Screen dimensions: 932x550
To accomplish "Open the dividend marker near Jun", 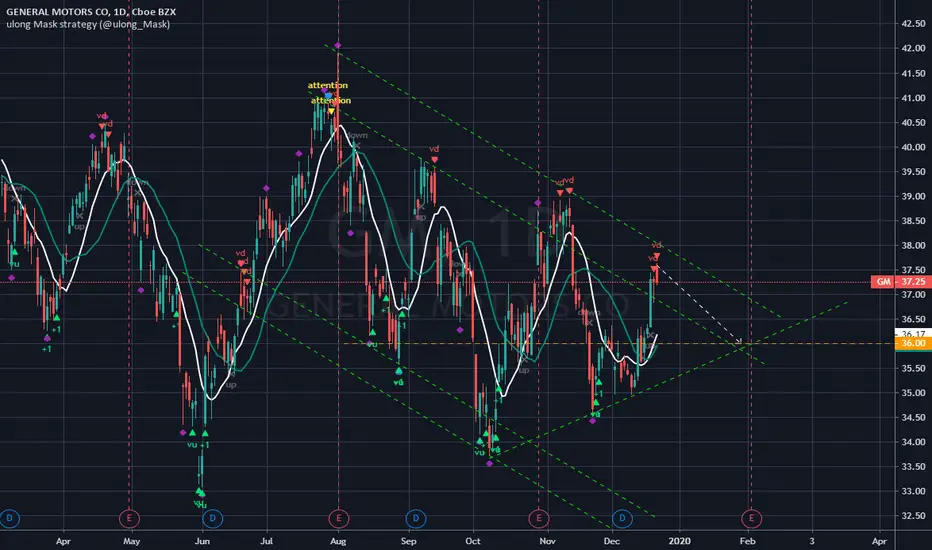I will click(212, 518).
